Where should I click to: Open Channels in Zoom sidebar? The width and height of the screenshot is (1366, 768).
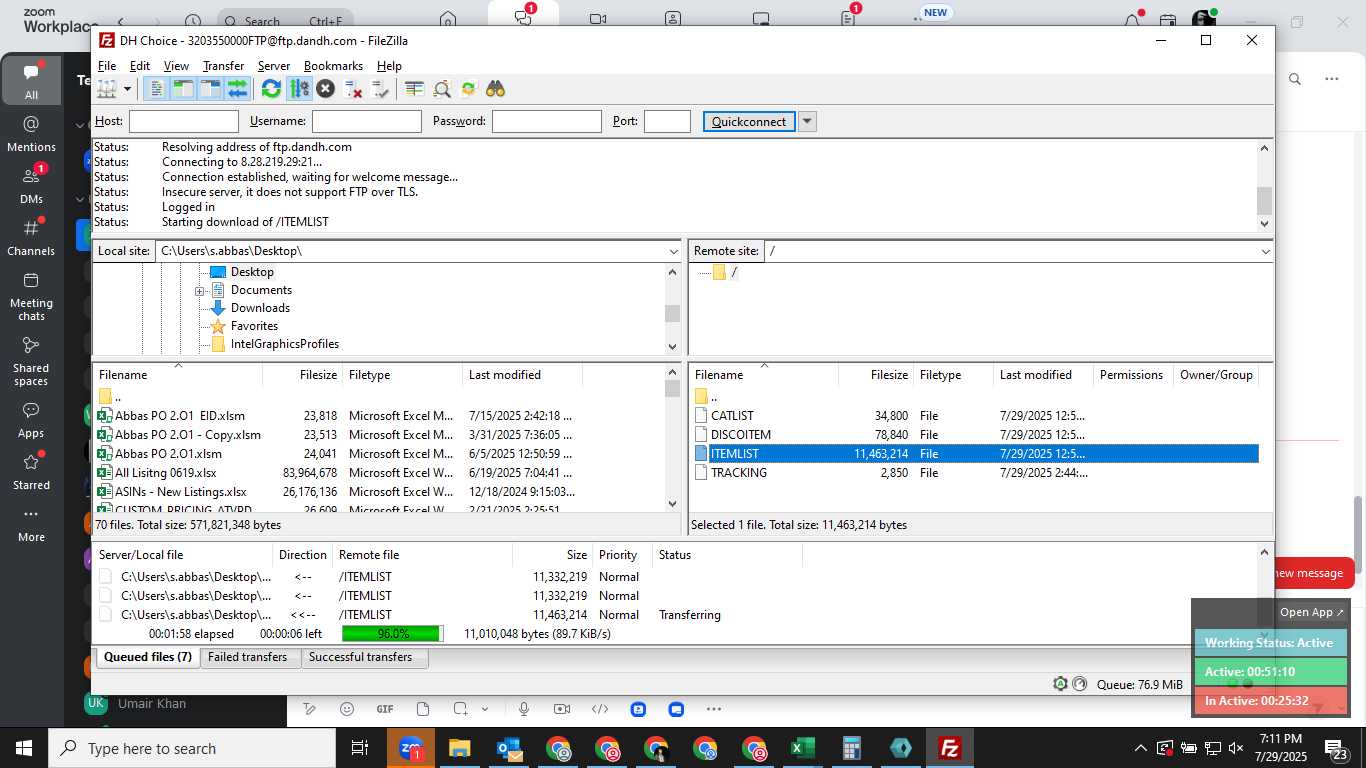31,238
